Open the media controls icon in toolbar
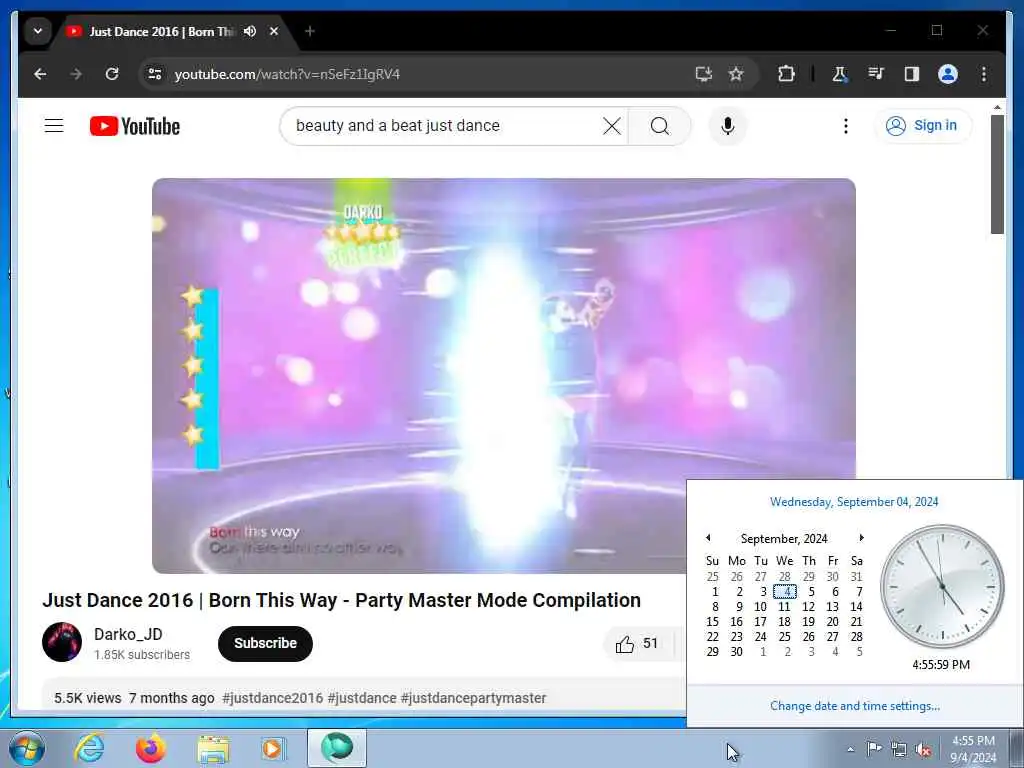This screenshot has height=768, width=1024. [876, 74]
